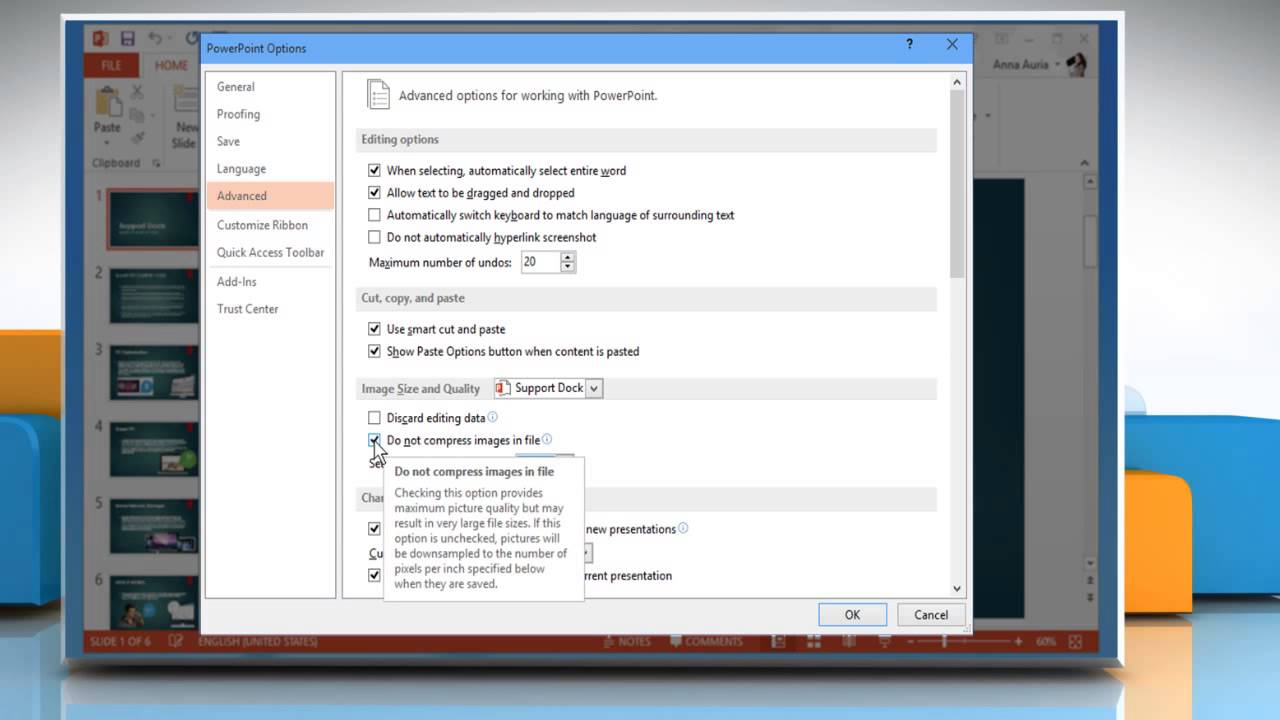Open the Paste dropdown arrow in ribbon
This screenshot has width=1280, height=720.
107,141
